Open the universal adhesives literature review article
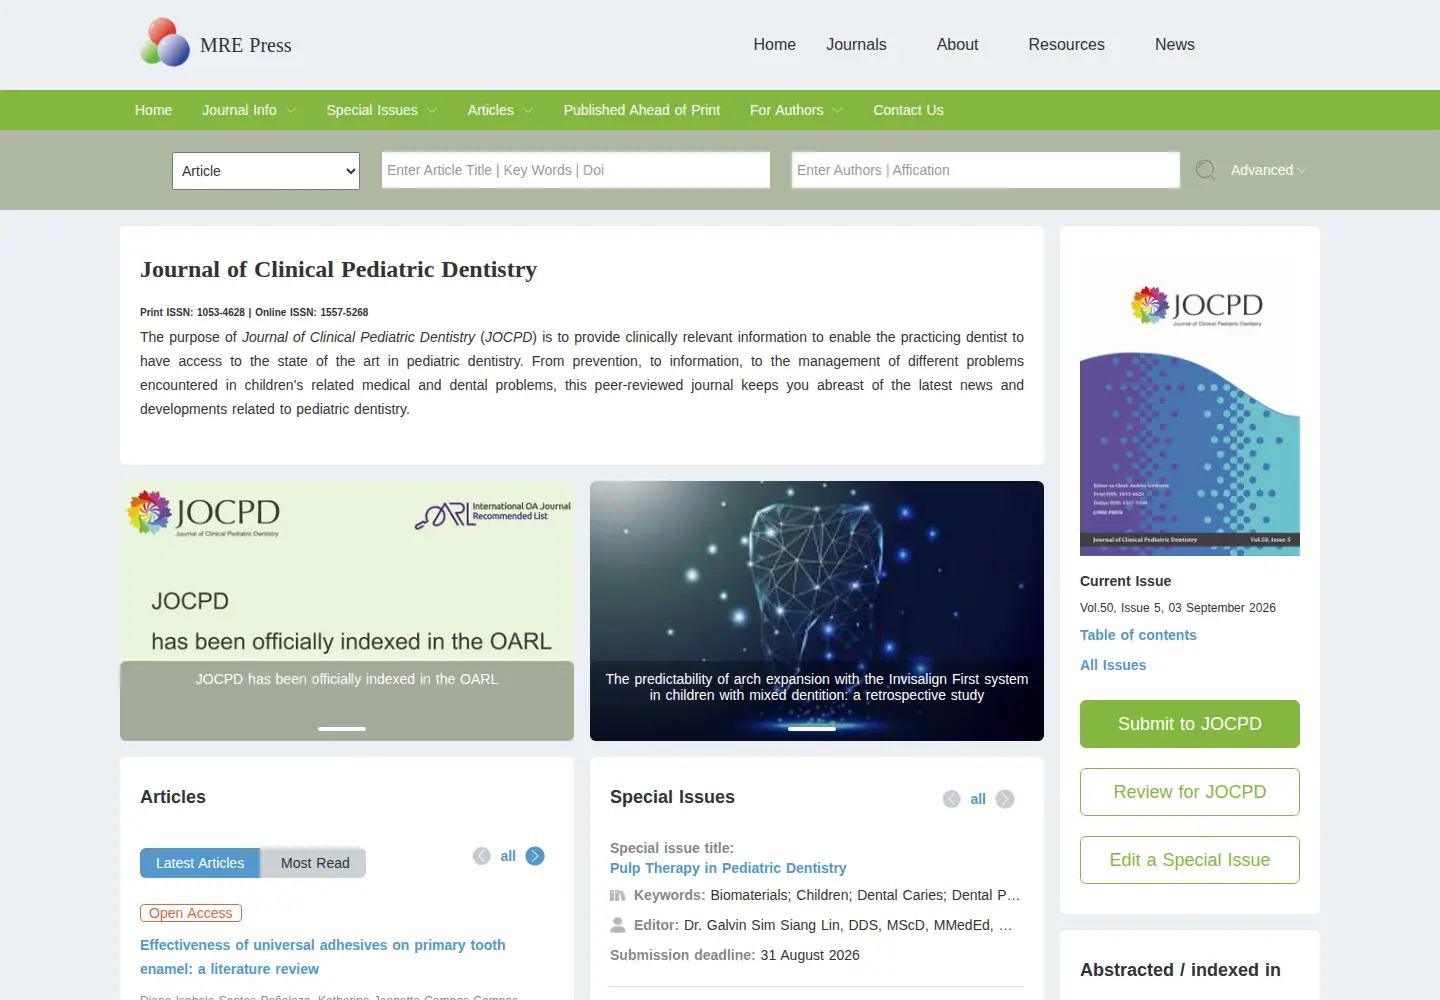This screenshot has height=1000, width=1440. (x=323, y=957)
